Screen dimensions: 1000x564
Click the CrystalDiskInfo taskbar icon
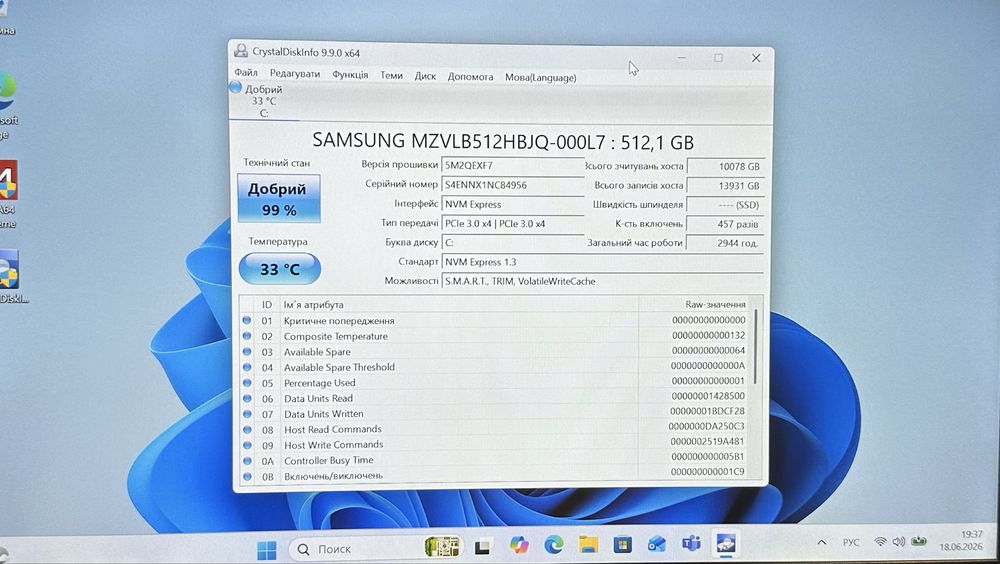(726, 543)
